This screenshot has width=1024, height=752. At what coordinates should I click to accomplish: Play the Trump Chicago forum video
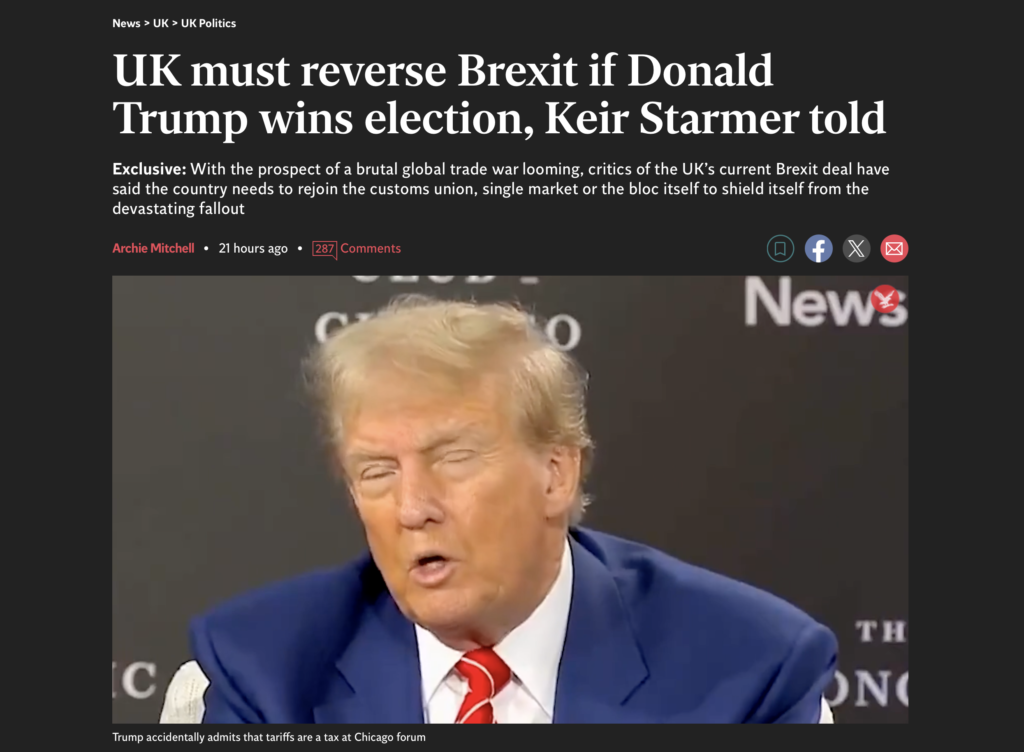coord(510,499)
